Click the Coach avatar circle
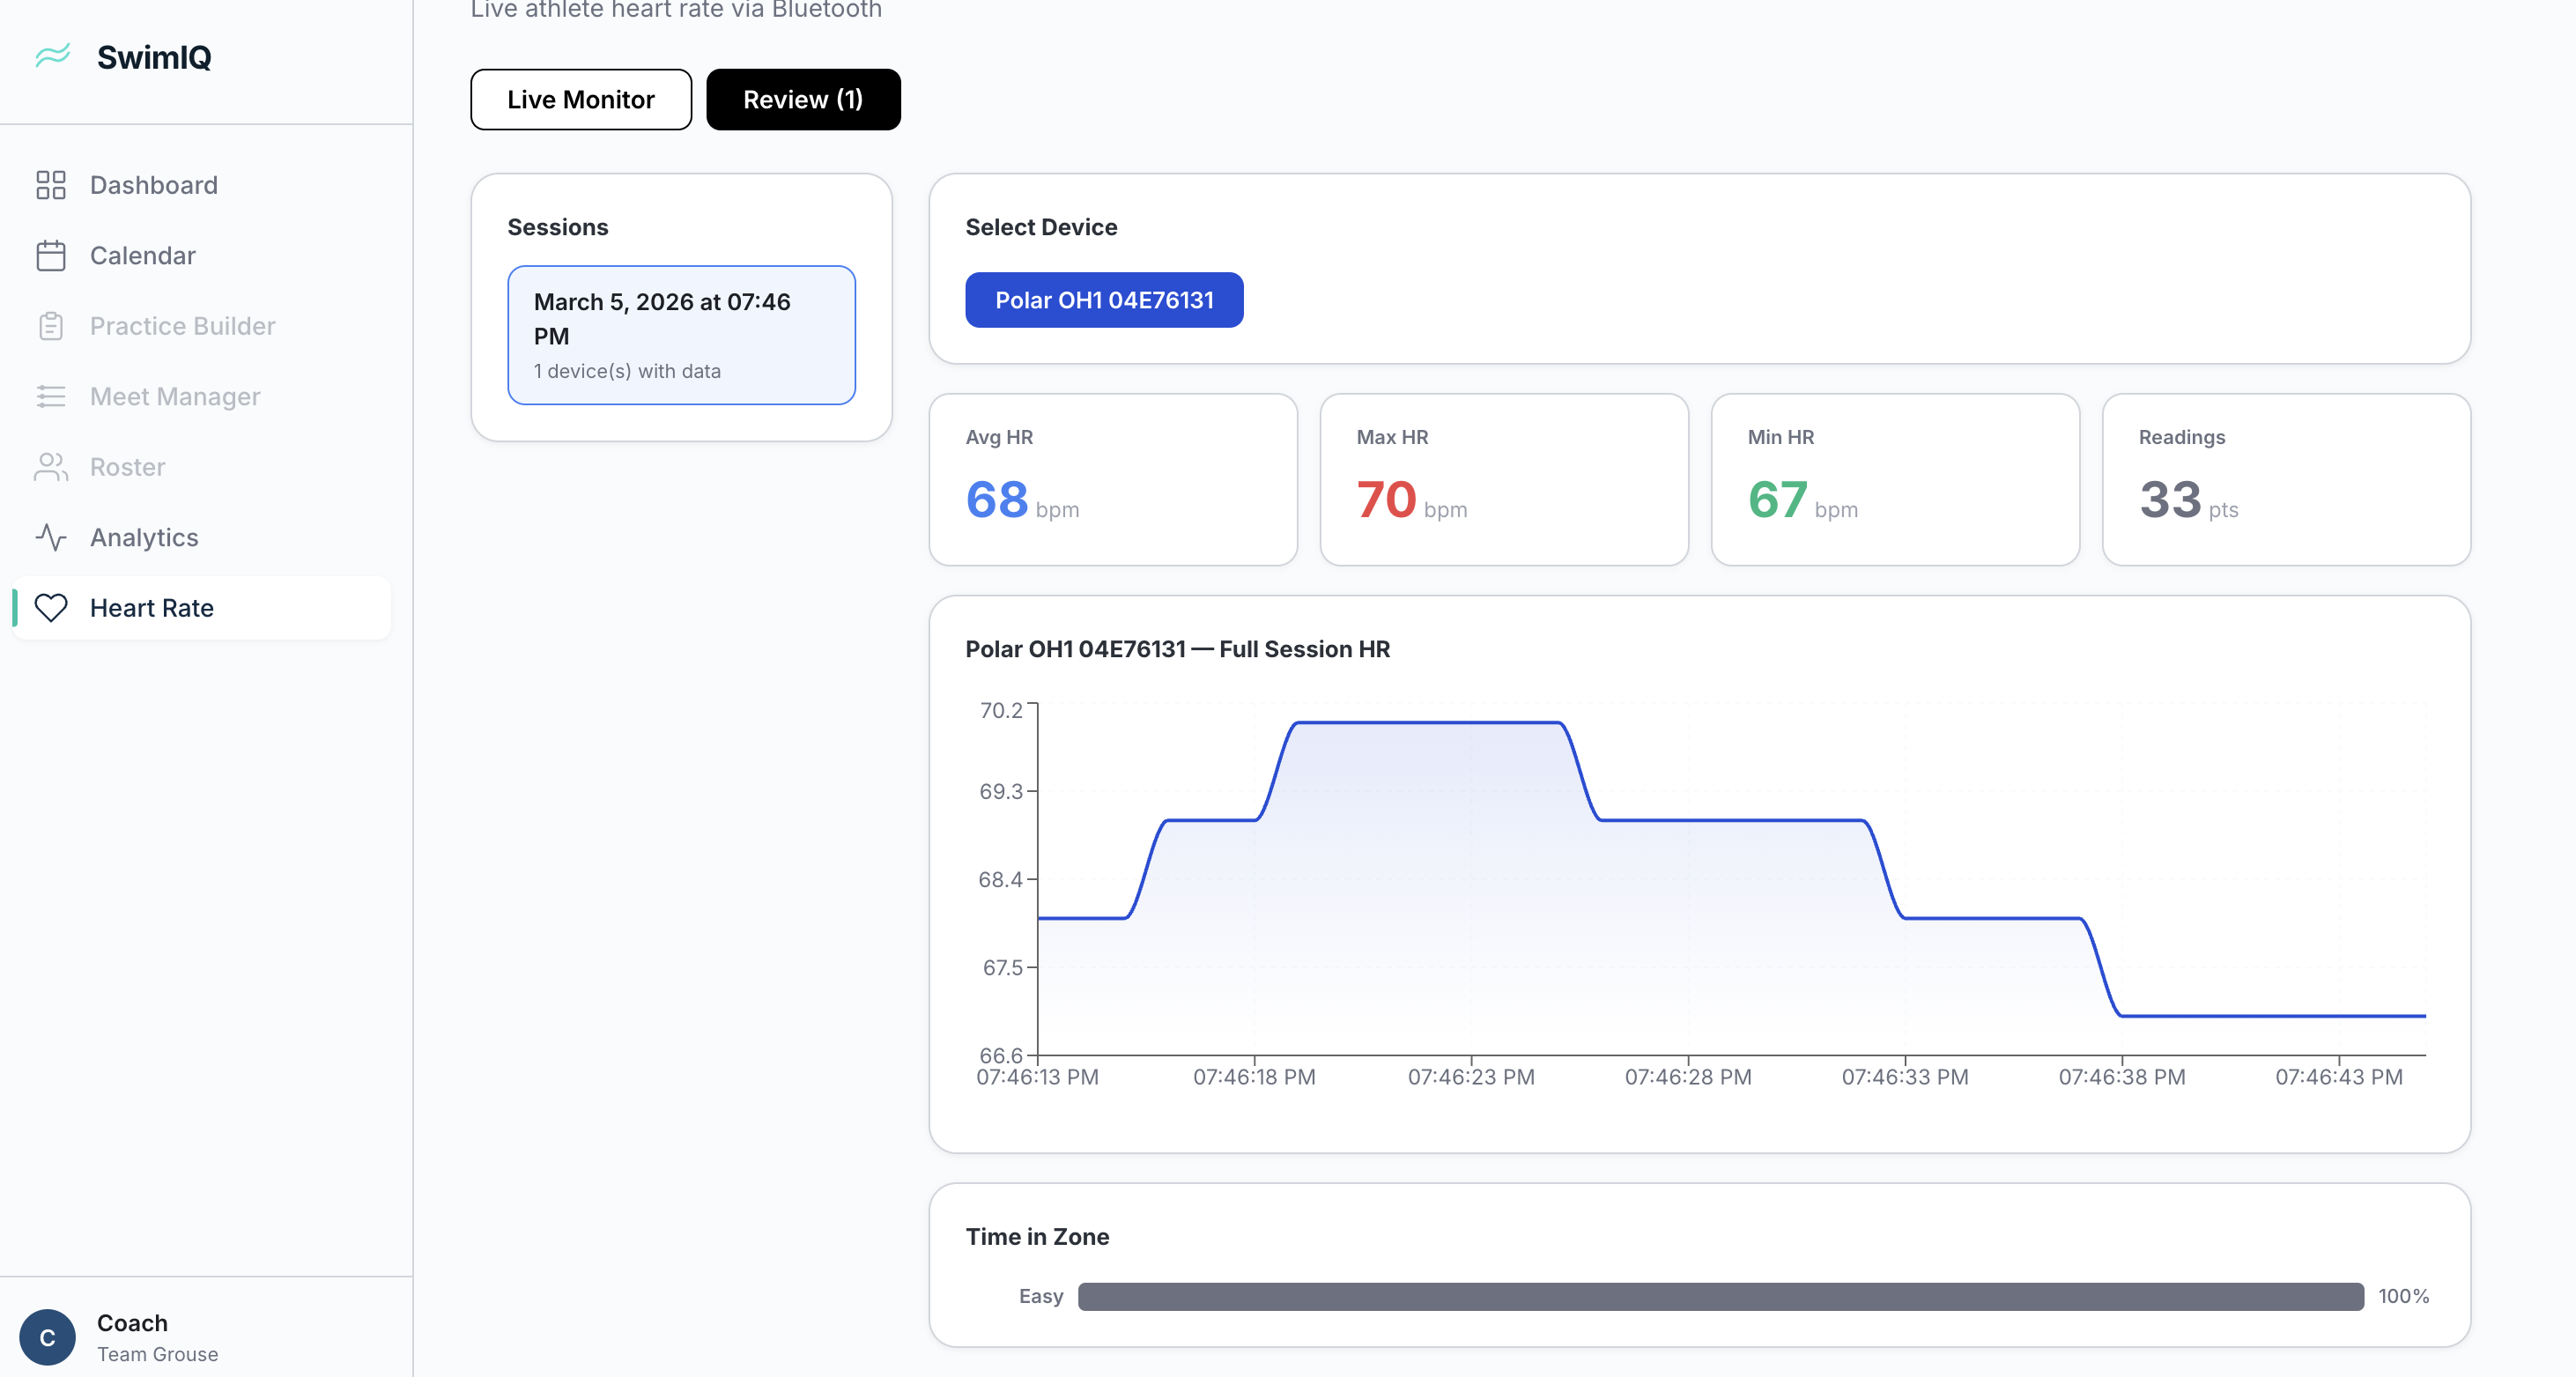 point(47,1337)
